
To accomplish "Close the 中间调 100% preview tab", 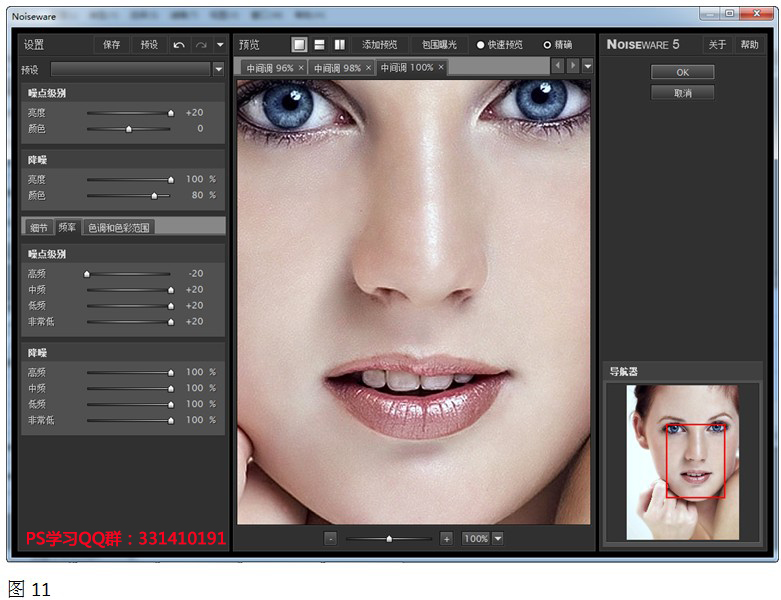I will point(441,67).
